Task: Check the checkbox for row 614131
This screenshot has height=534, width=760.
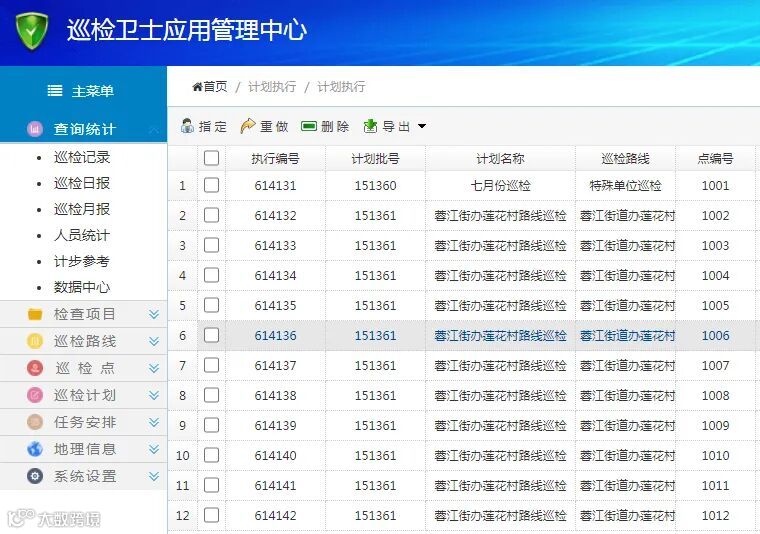Action: tap(211, 185)
